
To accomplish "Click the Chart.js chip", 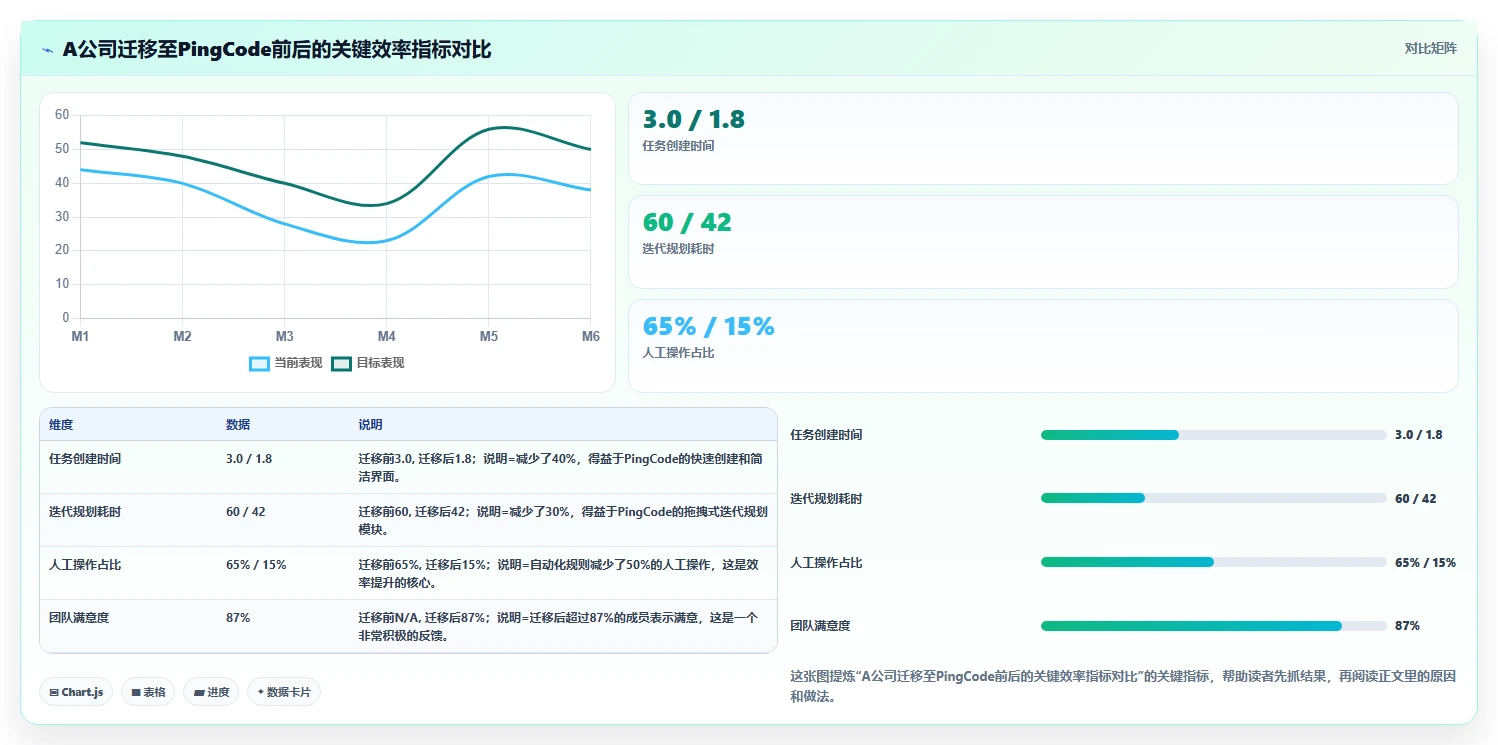I will pyautogui.click(x=76, y=692).
